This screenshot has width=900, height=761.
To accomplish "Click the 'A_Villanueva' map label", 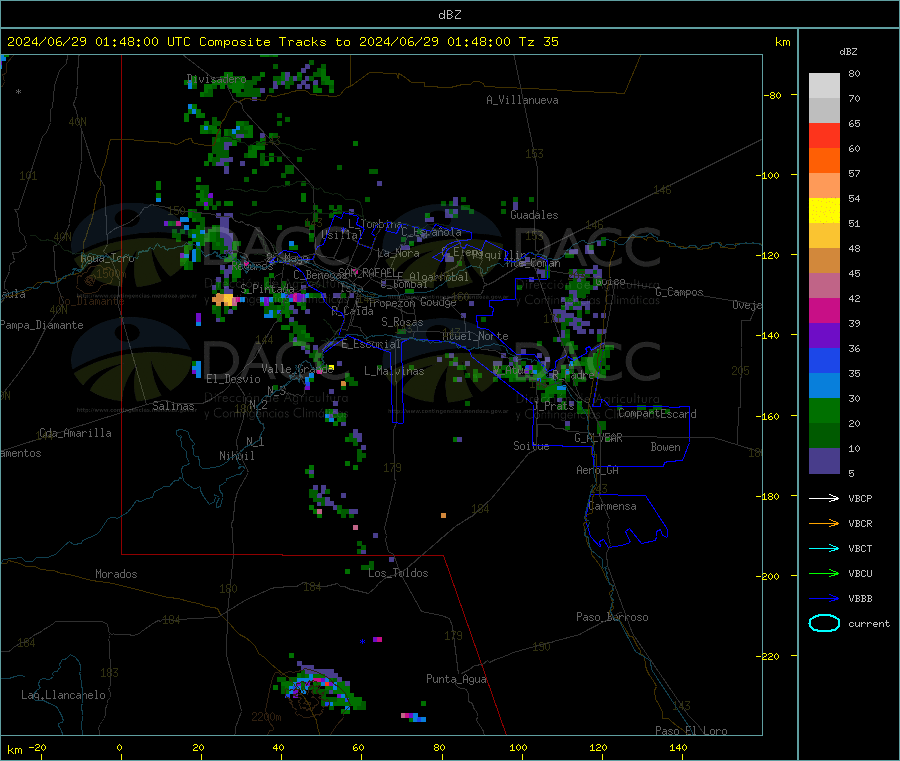I will [x=522, y=100].
